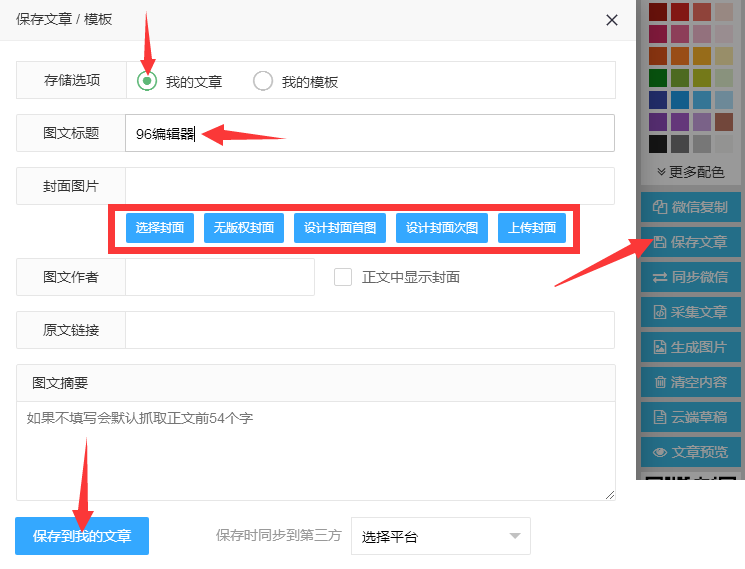Pick the crimson magenta color swatch

coord(658,34)
